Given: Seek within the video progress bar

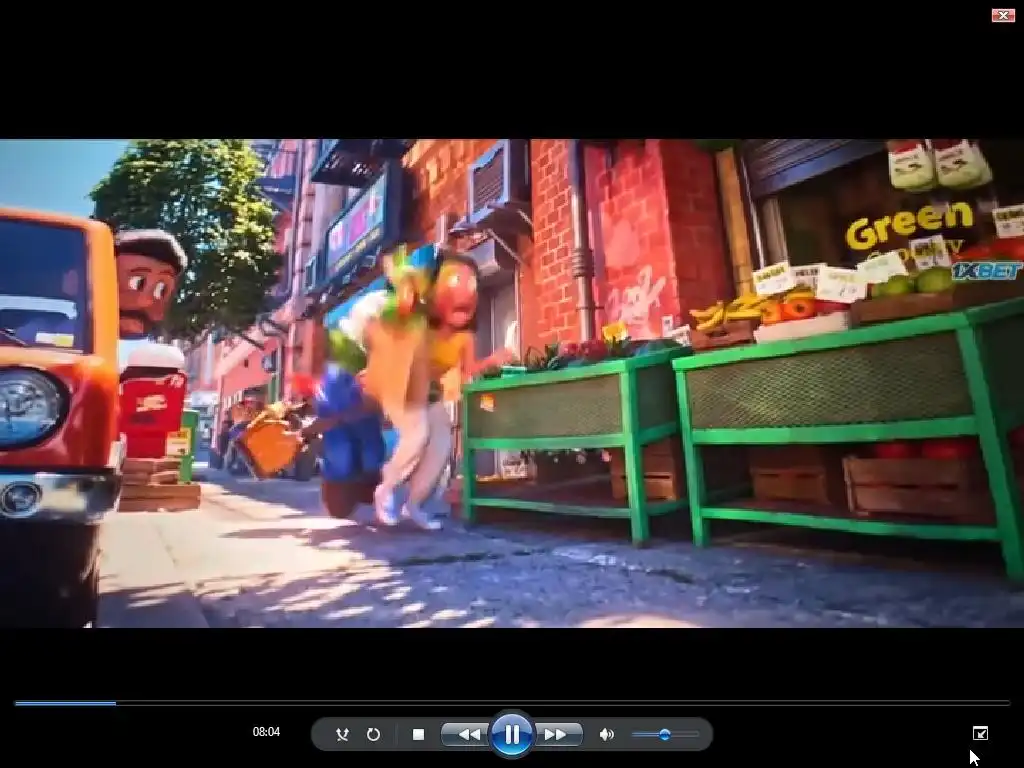Looking at the screenshot, I should click(512, 703).
